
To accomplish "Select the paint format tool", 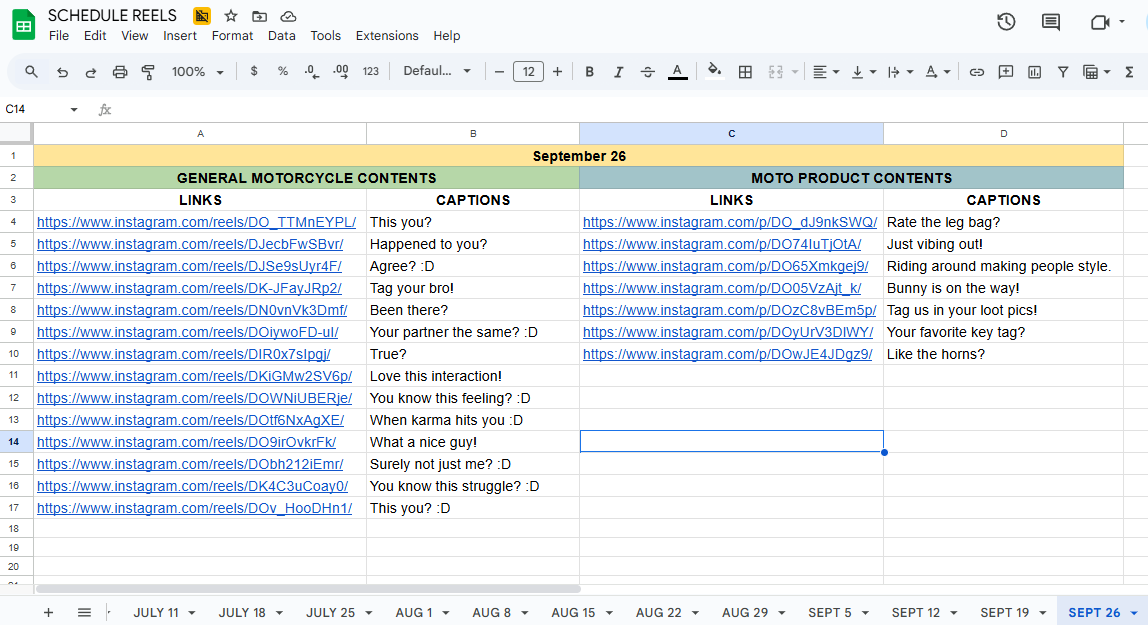I will click(148, 72).
